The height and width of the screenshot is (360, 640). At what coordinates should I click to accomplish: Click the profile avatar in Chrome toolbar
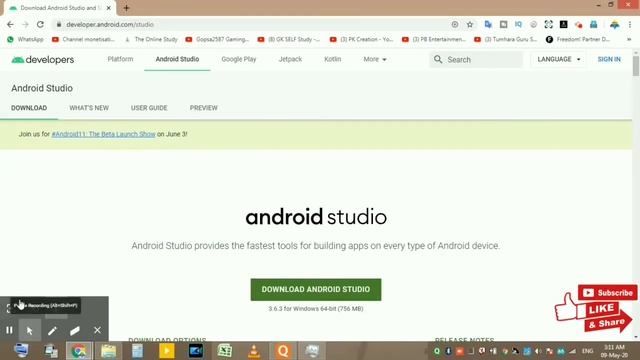coord(614,24)
